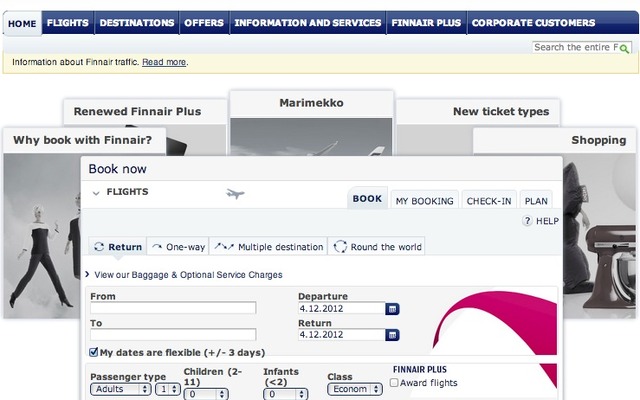Open the CORPORATE CUSTOMERS menu
Screen dimensions: 640x400
click(x=533, y=23)
